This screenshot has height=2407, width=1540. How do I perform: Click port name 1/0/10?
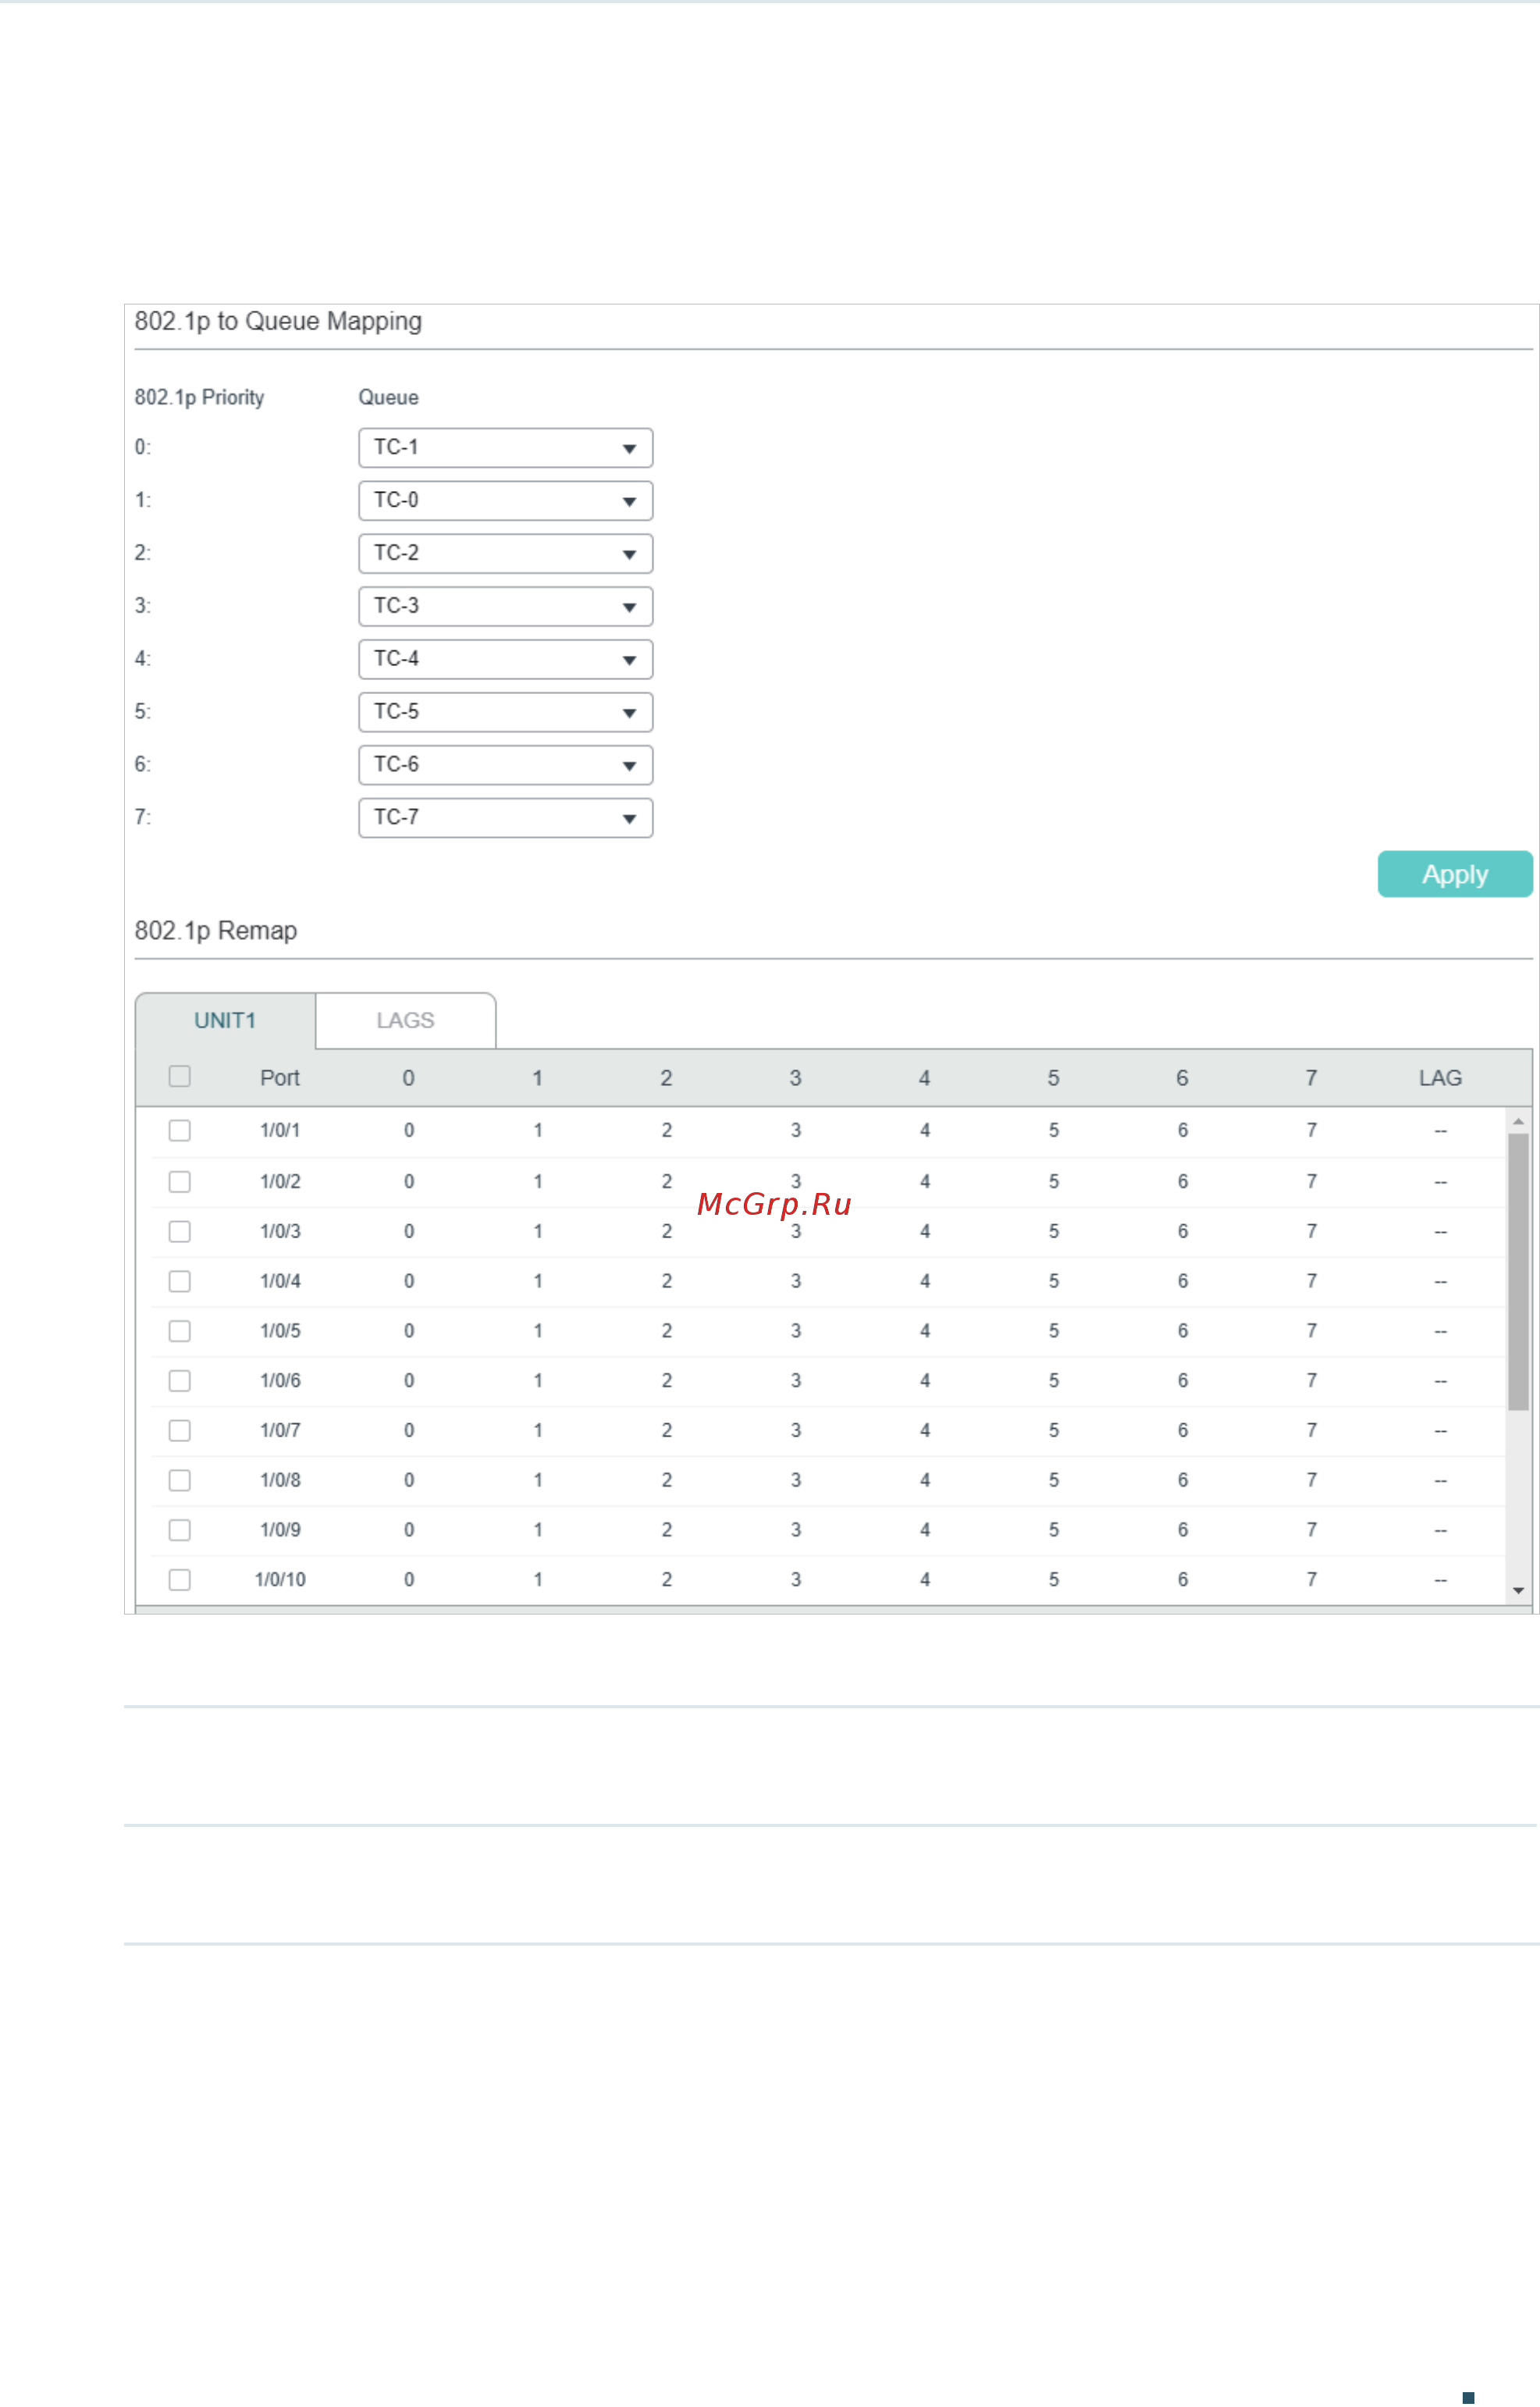[x=280, y=1581]
